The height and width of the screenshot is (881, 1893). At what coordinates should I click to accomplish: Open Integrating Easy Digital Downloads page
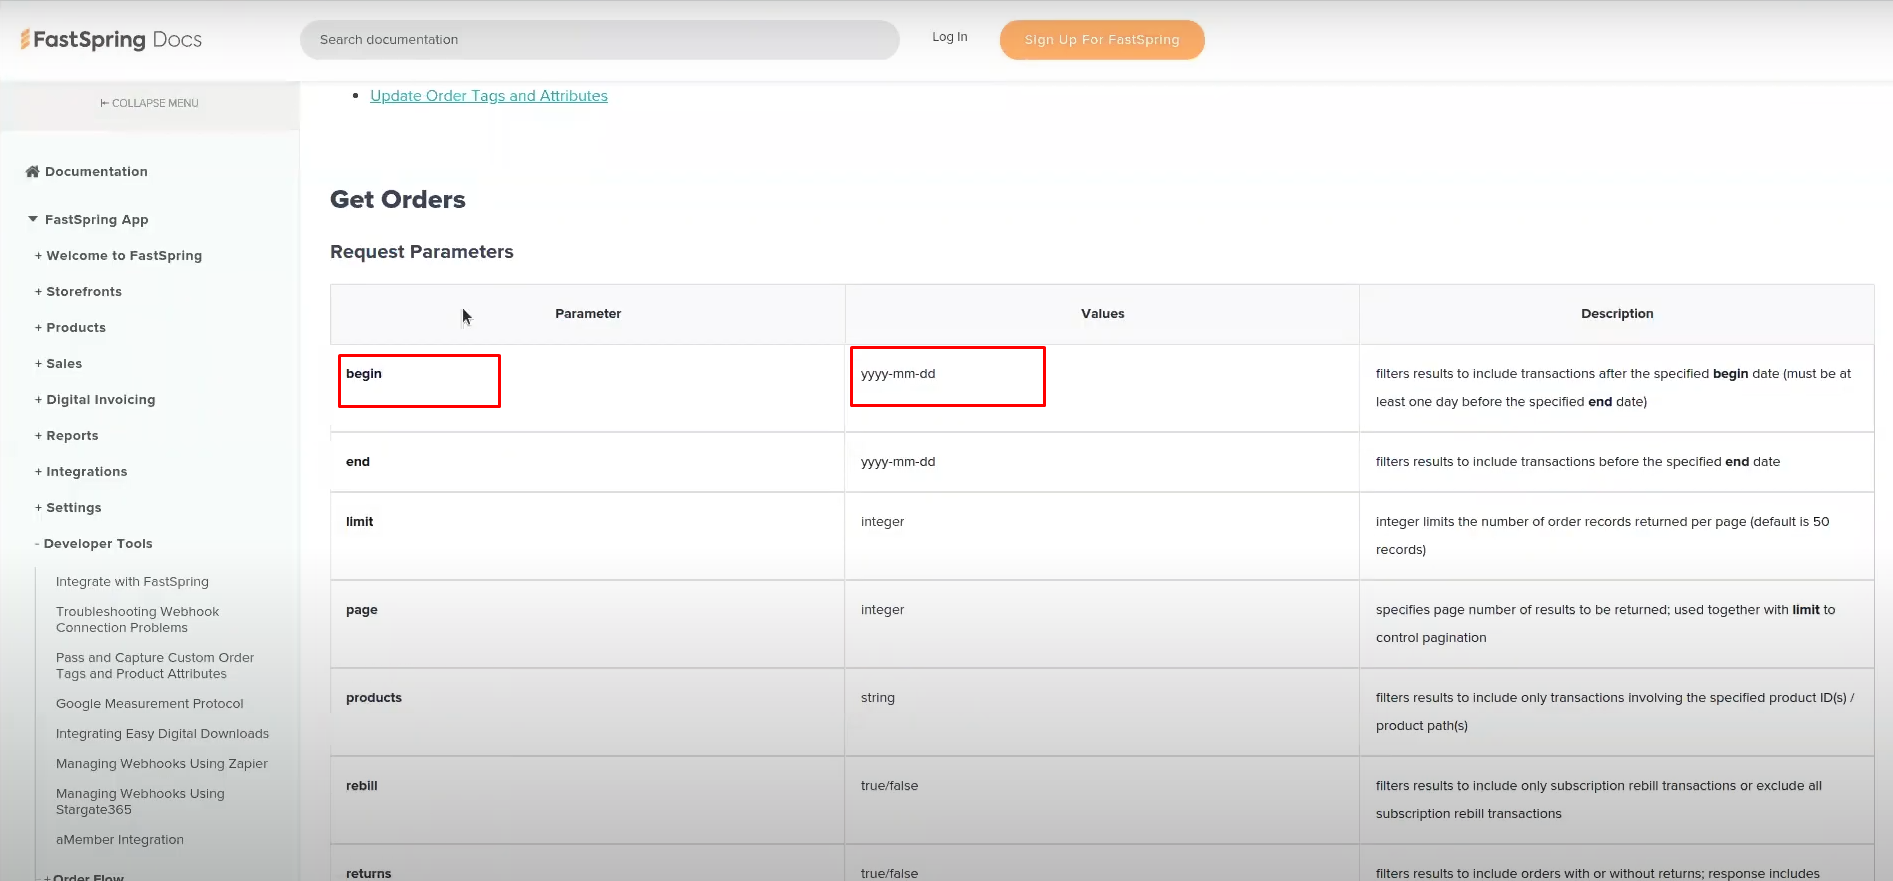pos(162,733)
